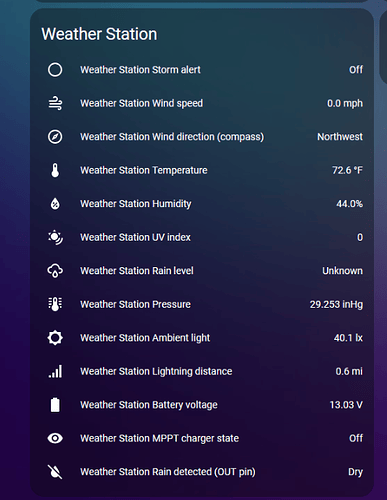Screen dimensions: 387x500
Task: Click the MPPT charger state eye icon
Action: click(x=55, y=438)
